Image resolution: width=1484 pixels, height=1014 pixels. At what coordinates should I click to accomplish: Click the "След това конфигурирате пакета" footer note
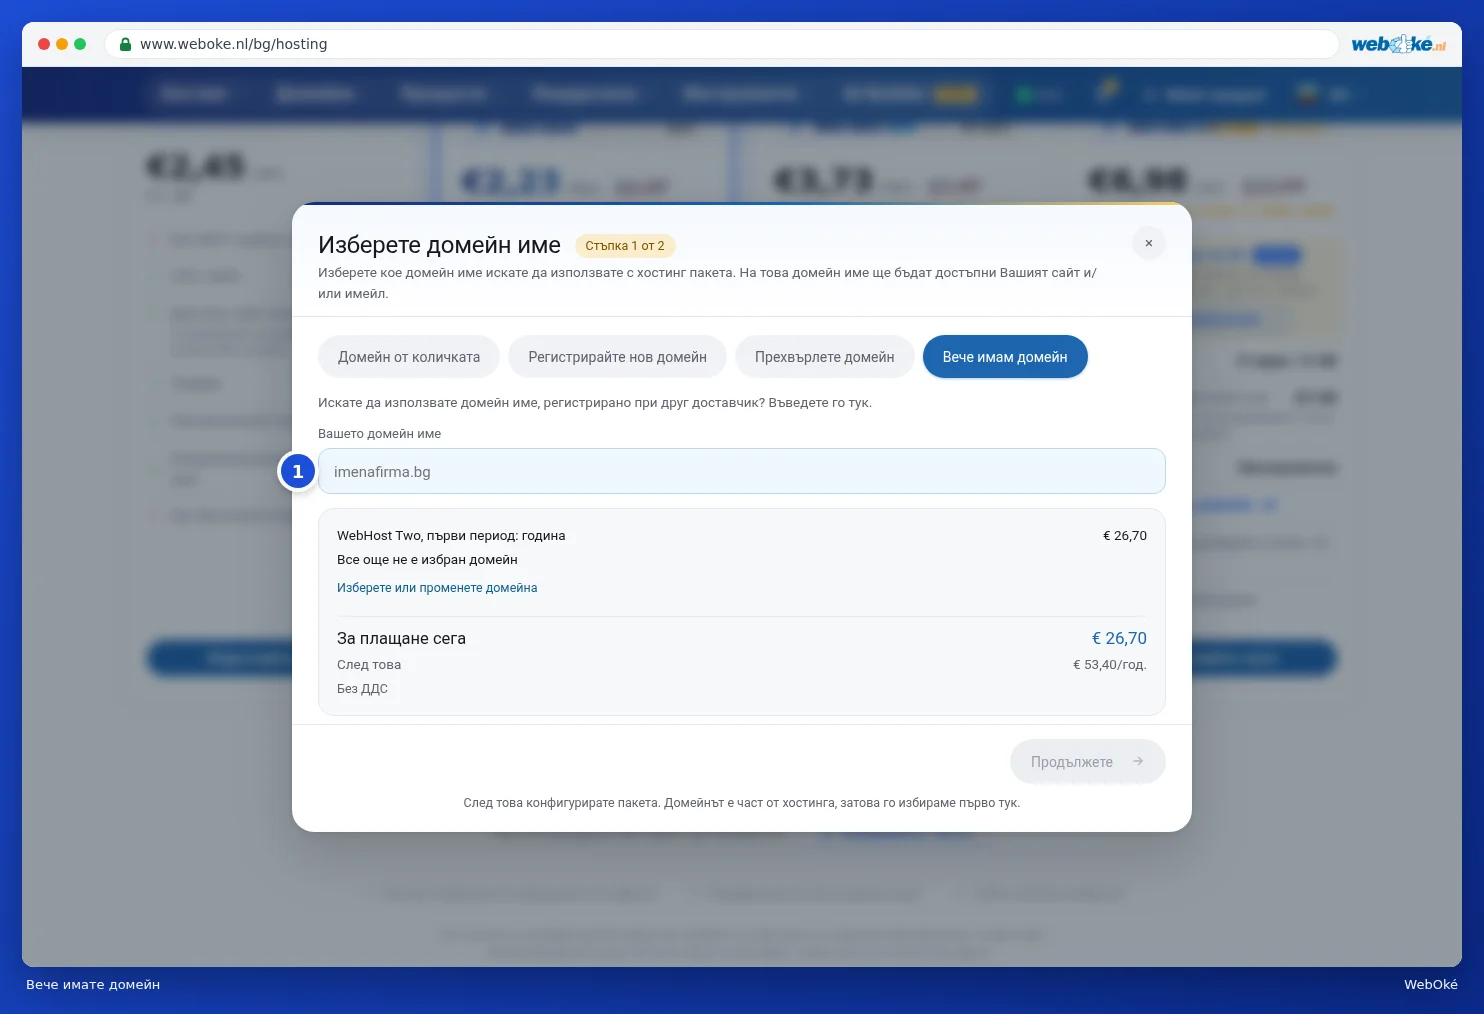742,803
